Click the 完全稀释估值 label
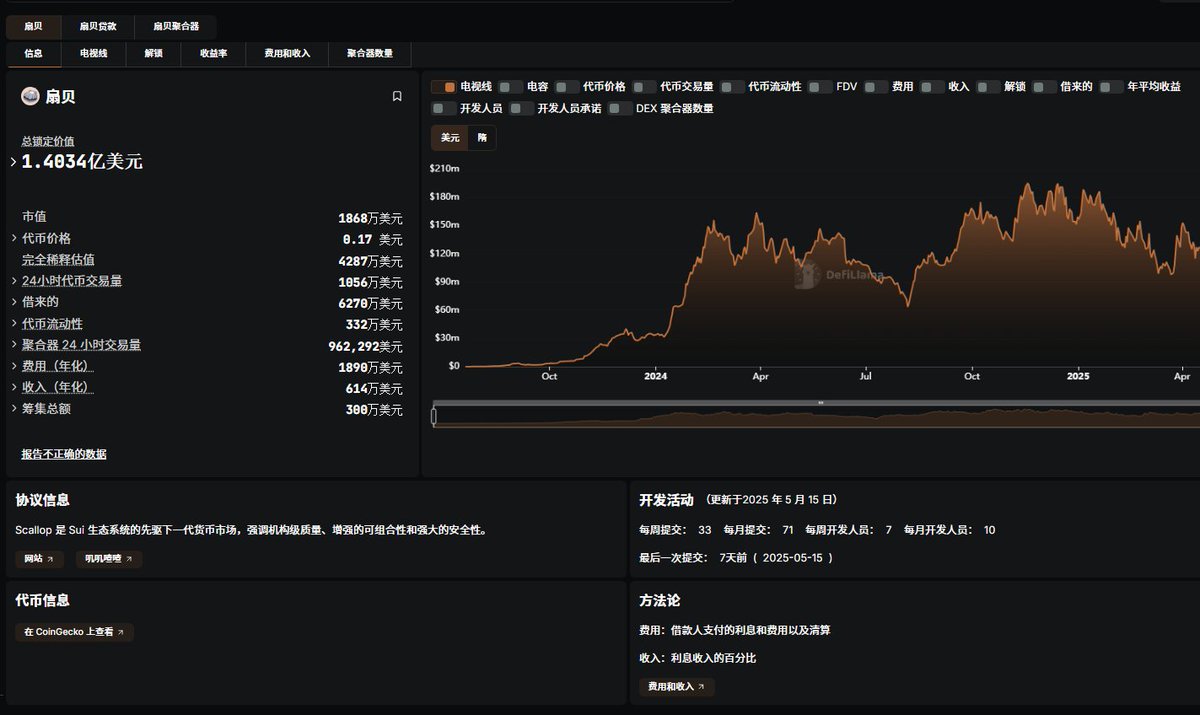 (58, 260)
